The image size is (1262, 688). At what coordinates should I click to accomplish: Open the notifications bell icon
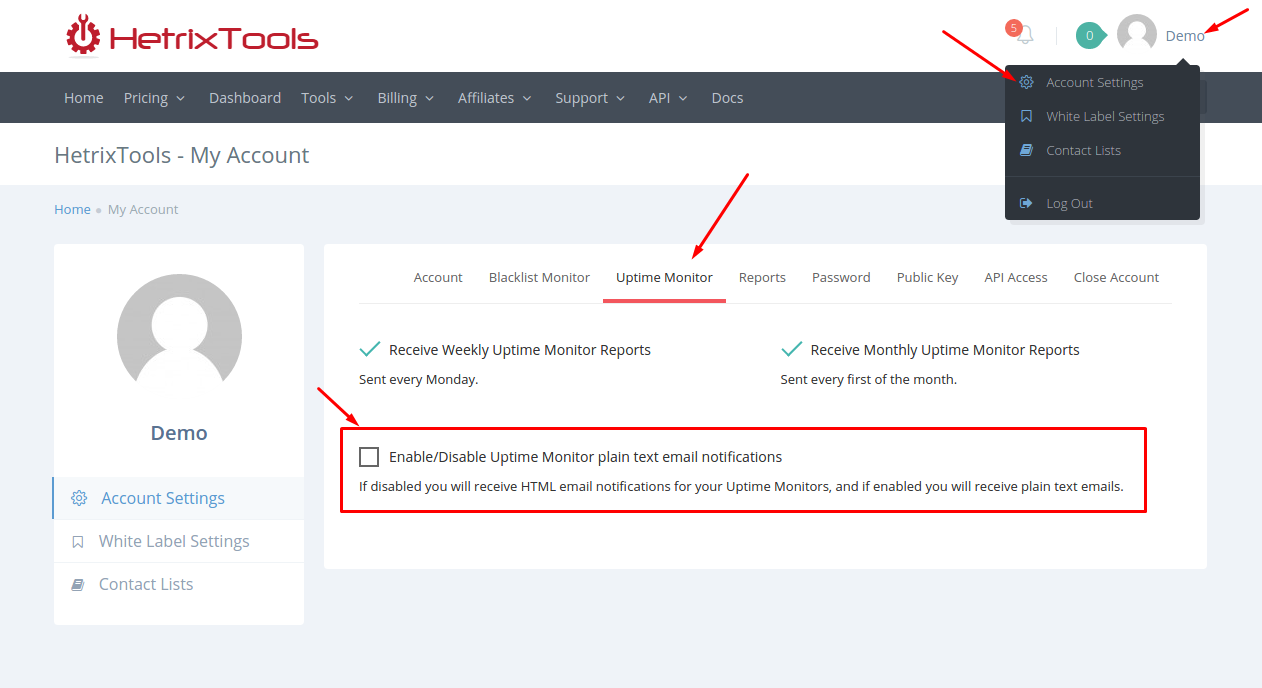coord(1024,36)
